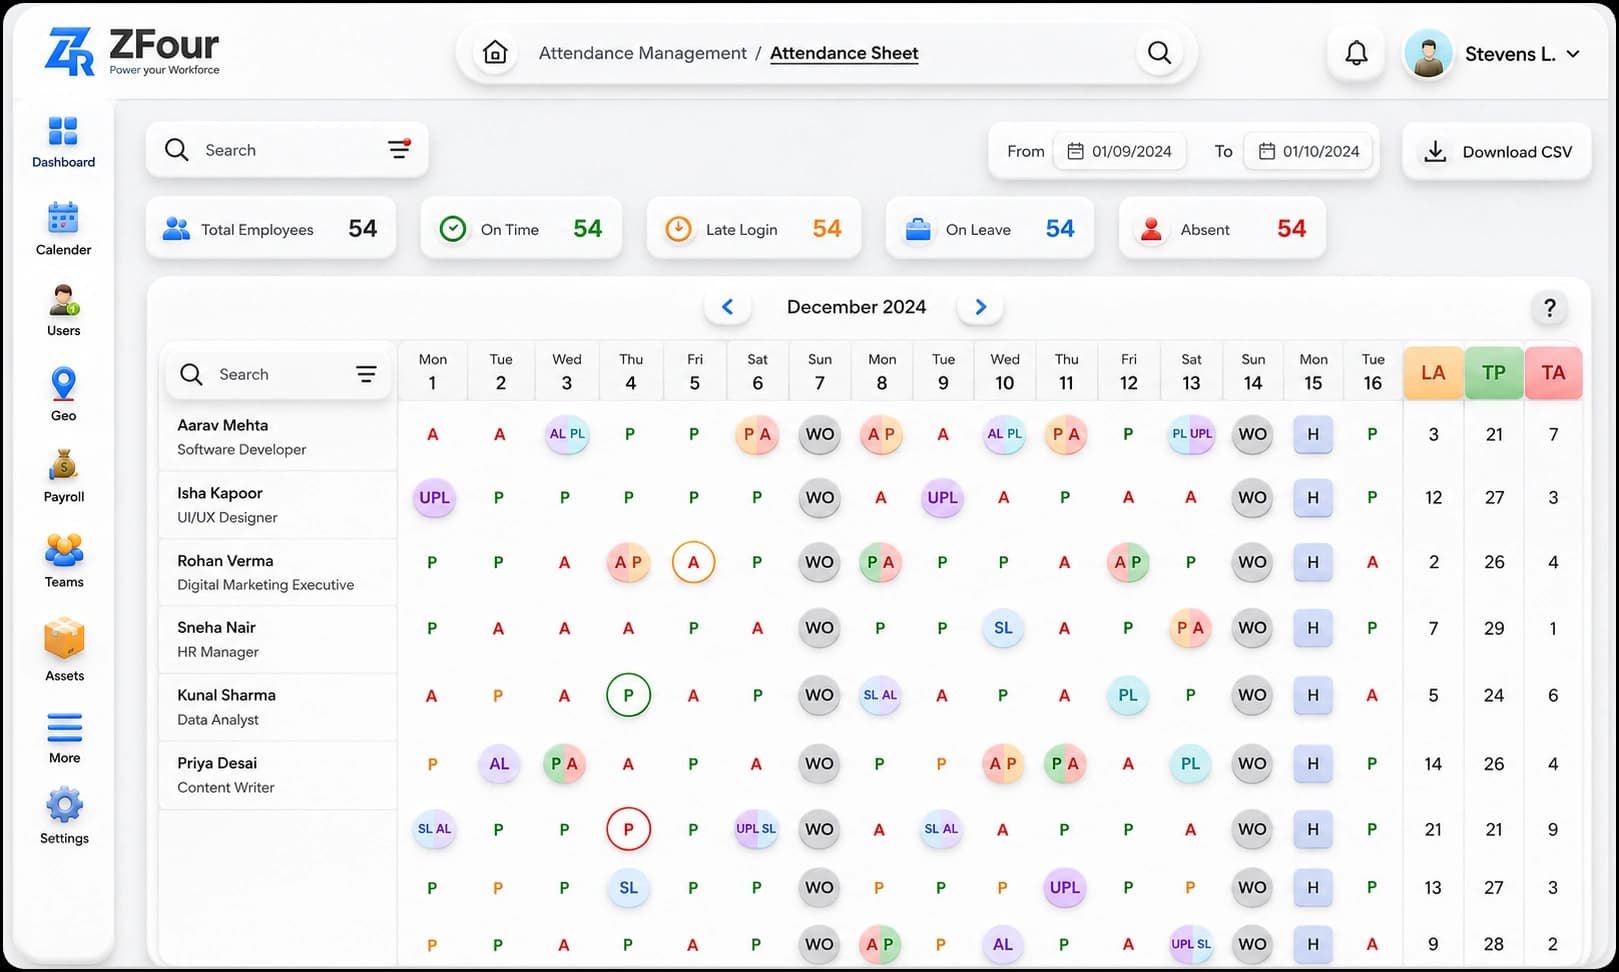Open filter icon in employee search box
This screenshot has height=972, width=1619.
366,374
